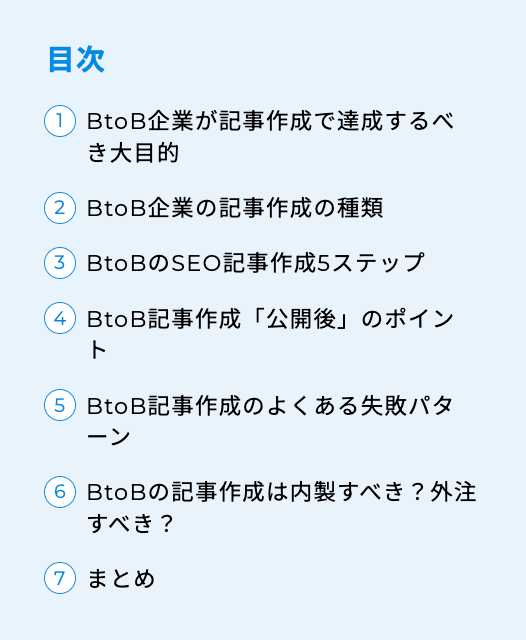Click the circled number 5 icon
Viewport: 526px width, 640px height.
tap(60, 405)
